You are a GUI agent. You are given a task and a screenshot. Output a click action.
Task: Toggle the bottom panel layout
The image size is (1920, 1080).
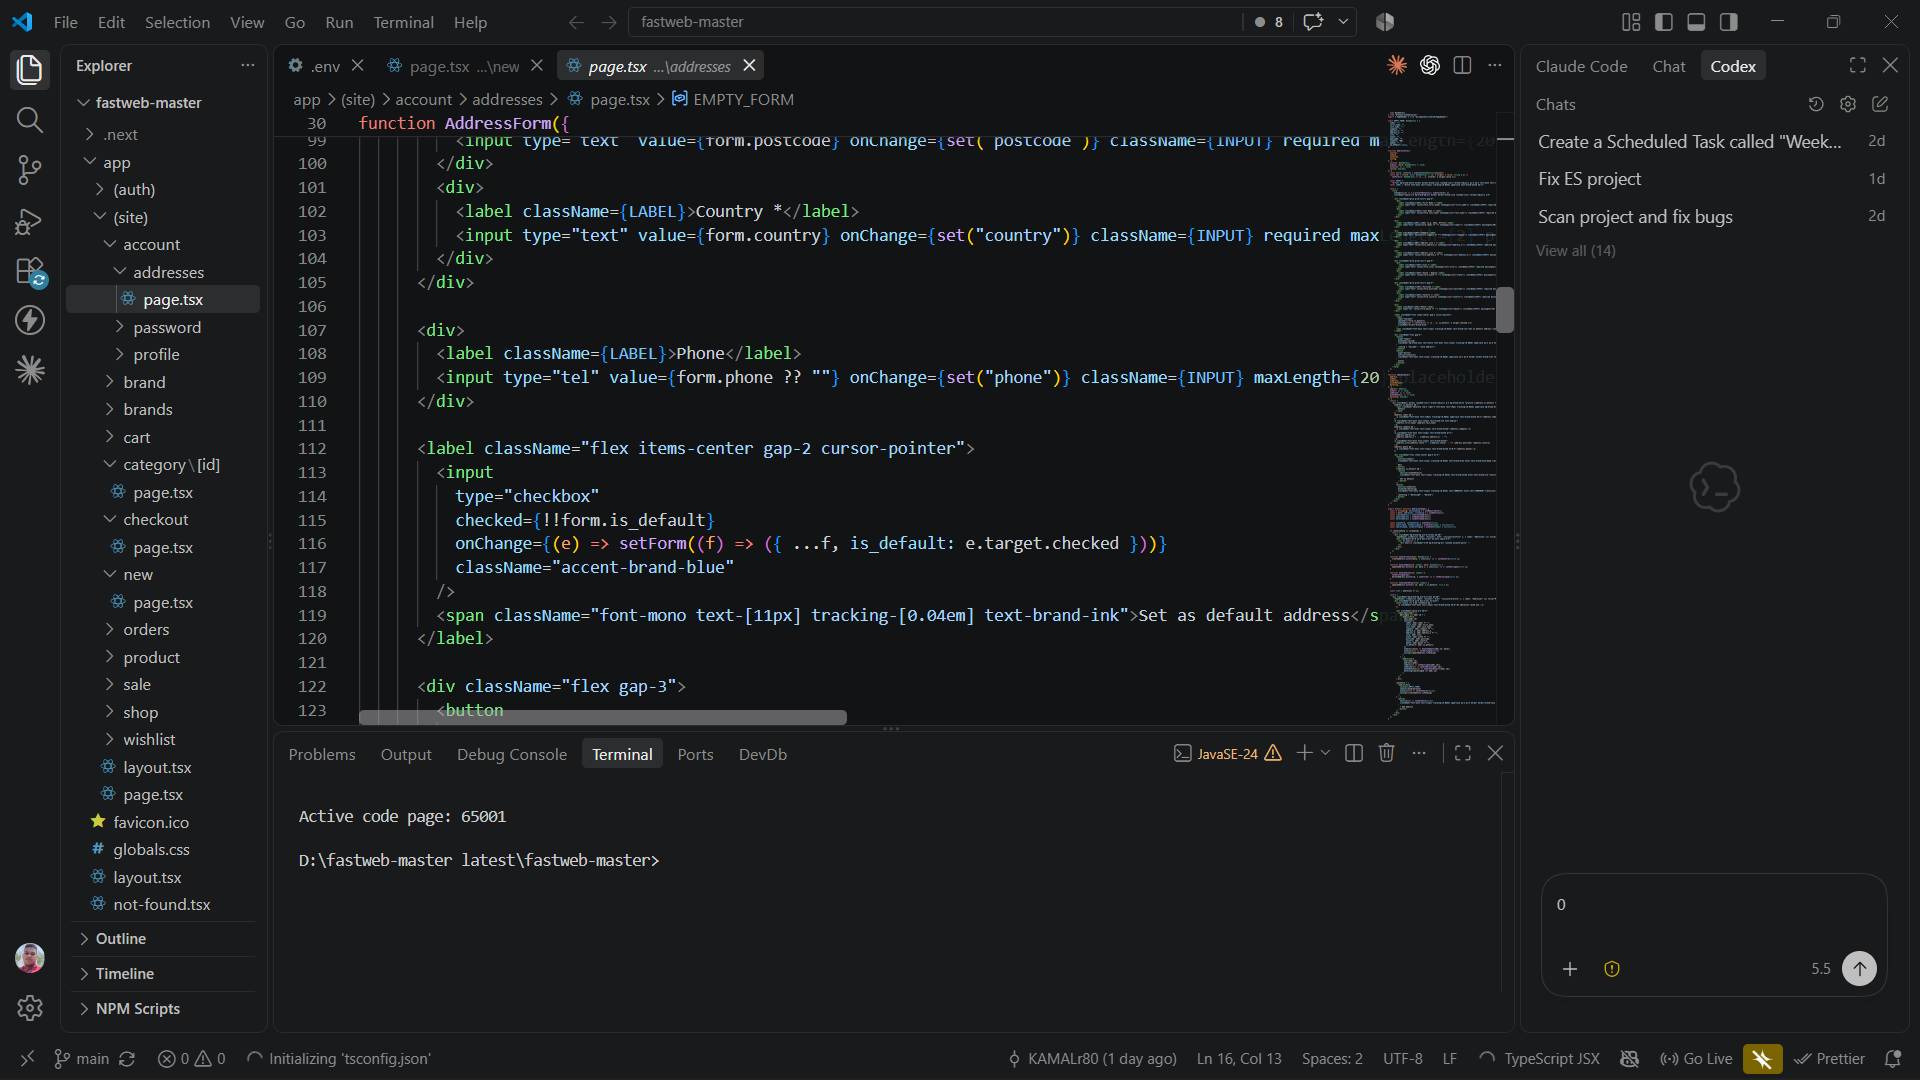point(1696,21)
